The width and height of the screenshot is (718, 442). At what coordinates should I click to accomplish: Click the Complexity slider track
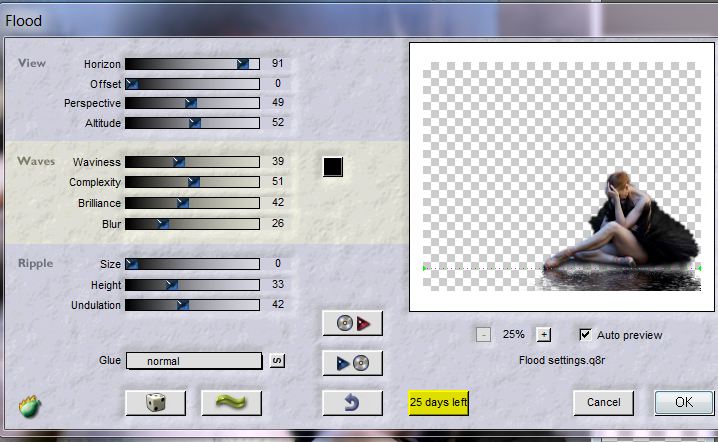pos(192,182)
